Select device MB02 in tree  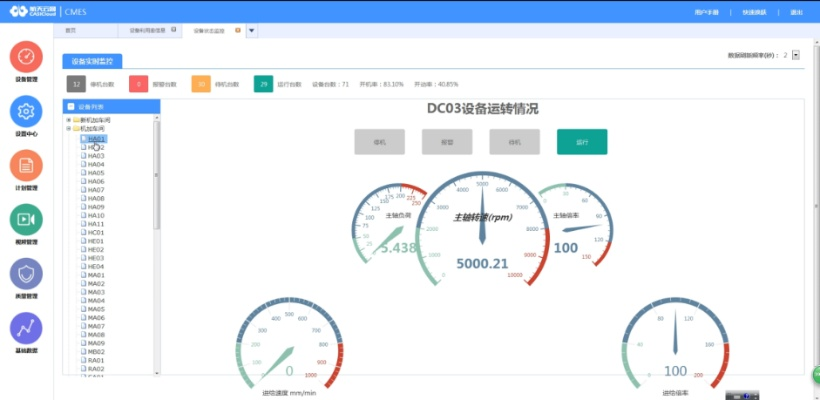click(x=96, y=352)
